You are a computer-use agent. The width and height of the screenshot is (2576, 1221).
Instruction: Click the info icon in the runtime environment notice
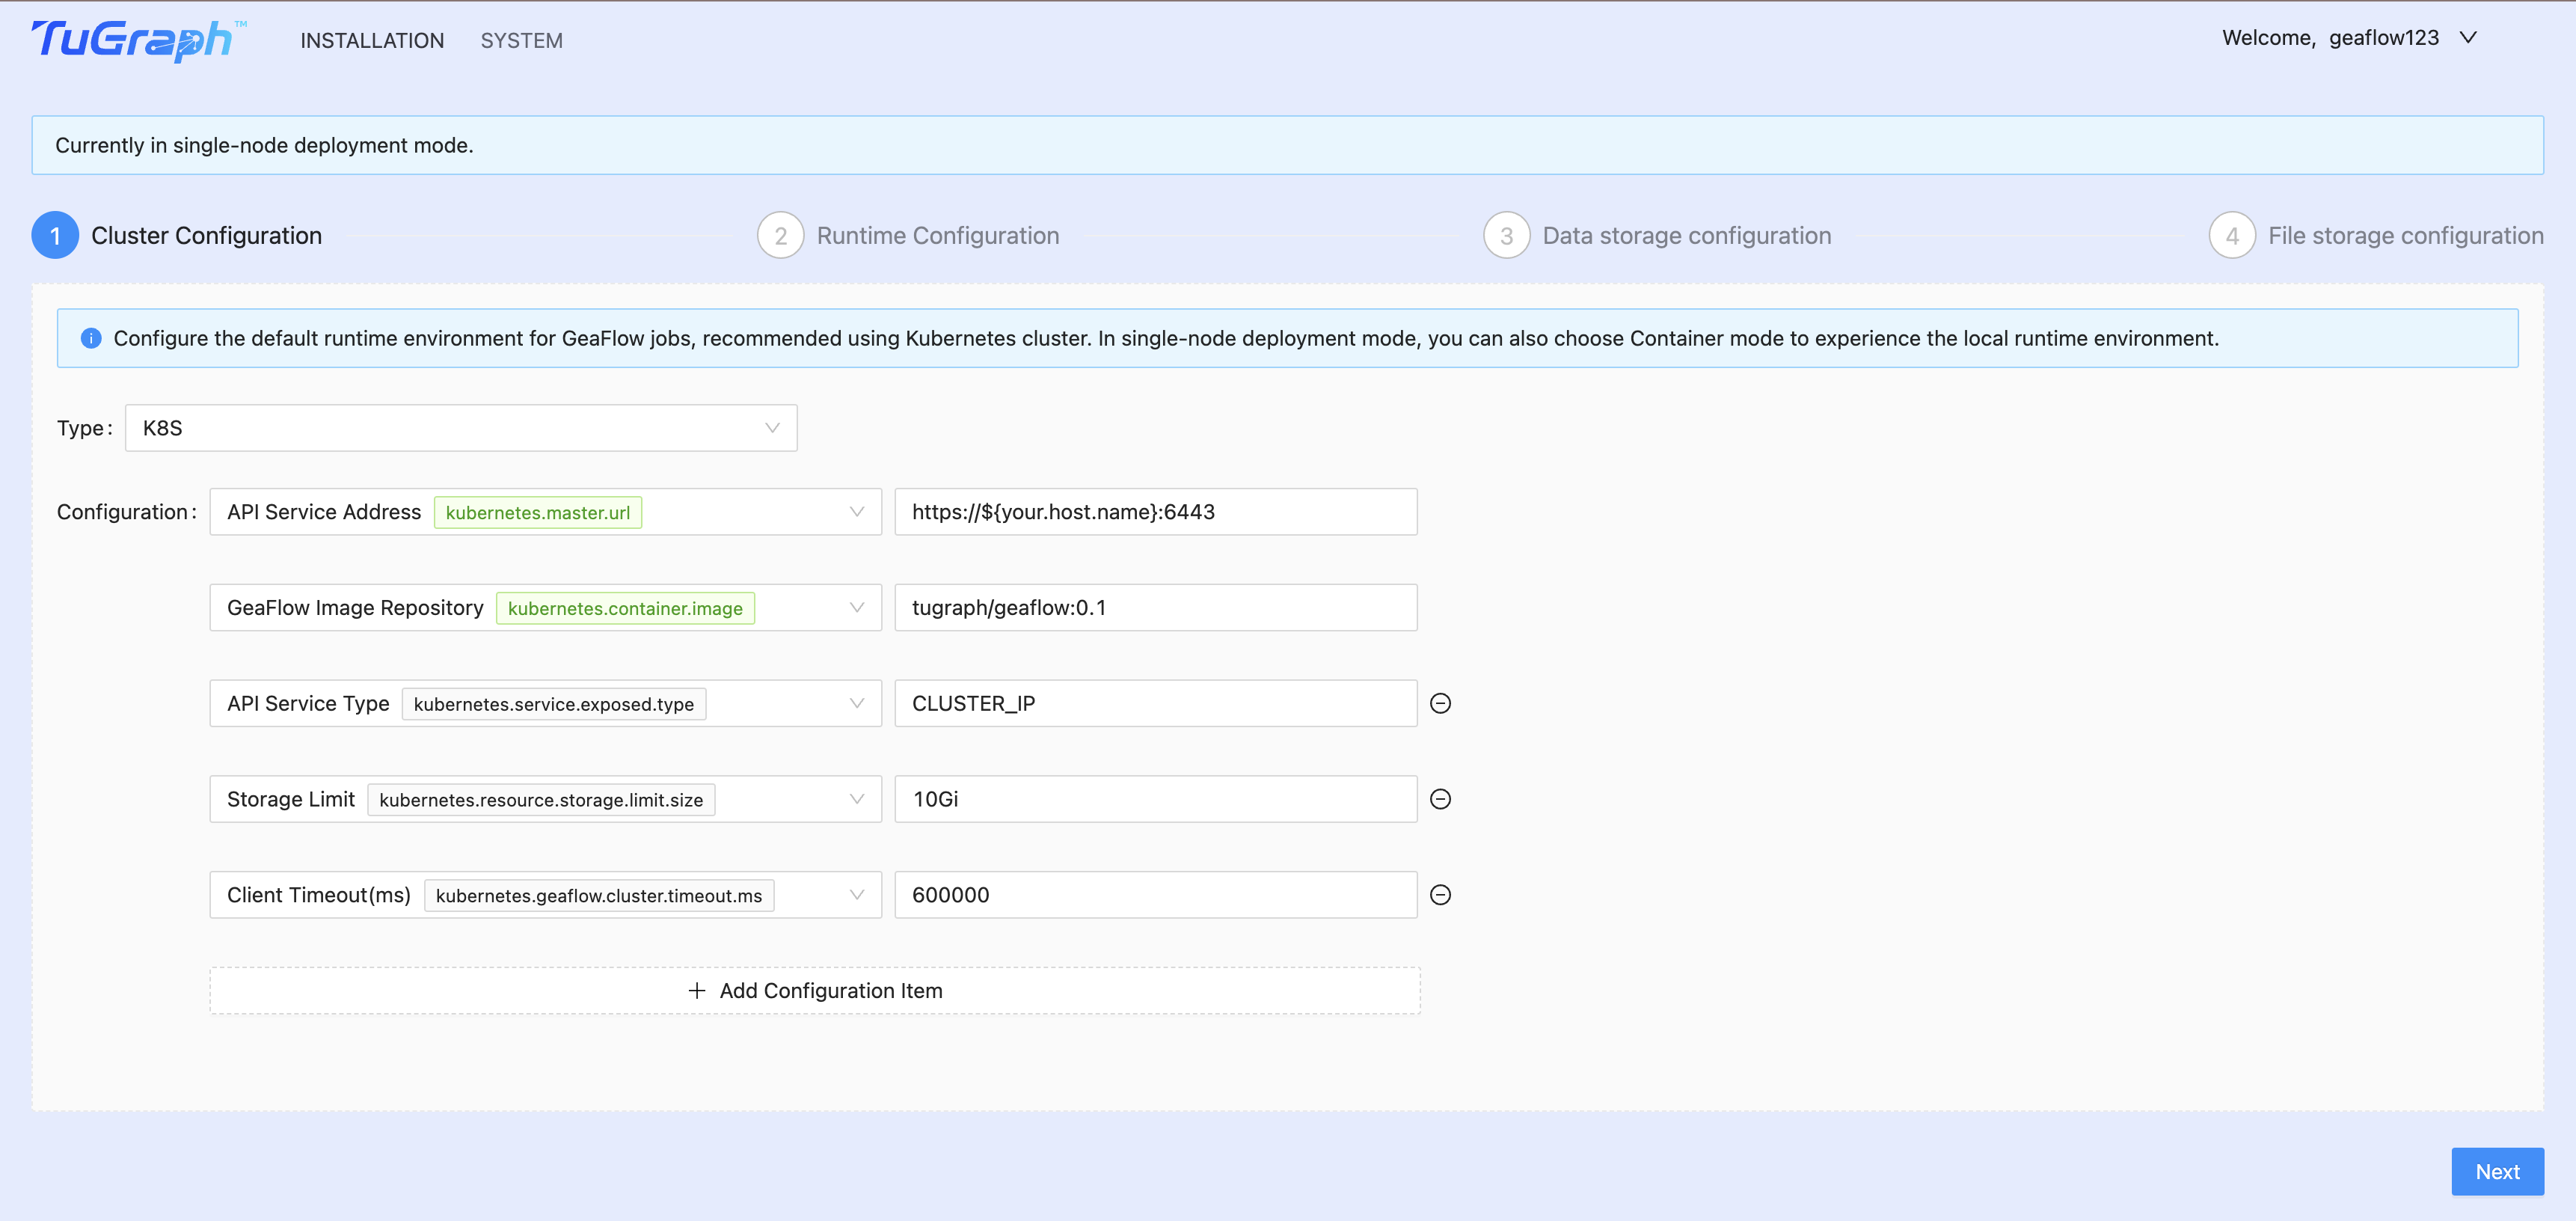91,338
